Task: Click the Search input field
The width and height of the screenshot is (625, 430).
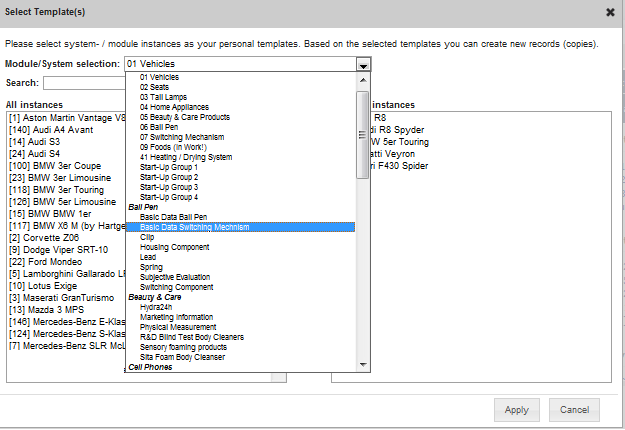Action: tap(84, 83)
